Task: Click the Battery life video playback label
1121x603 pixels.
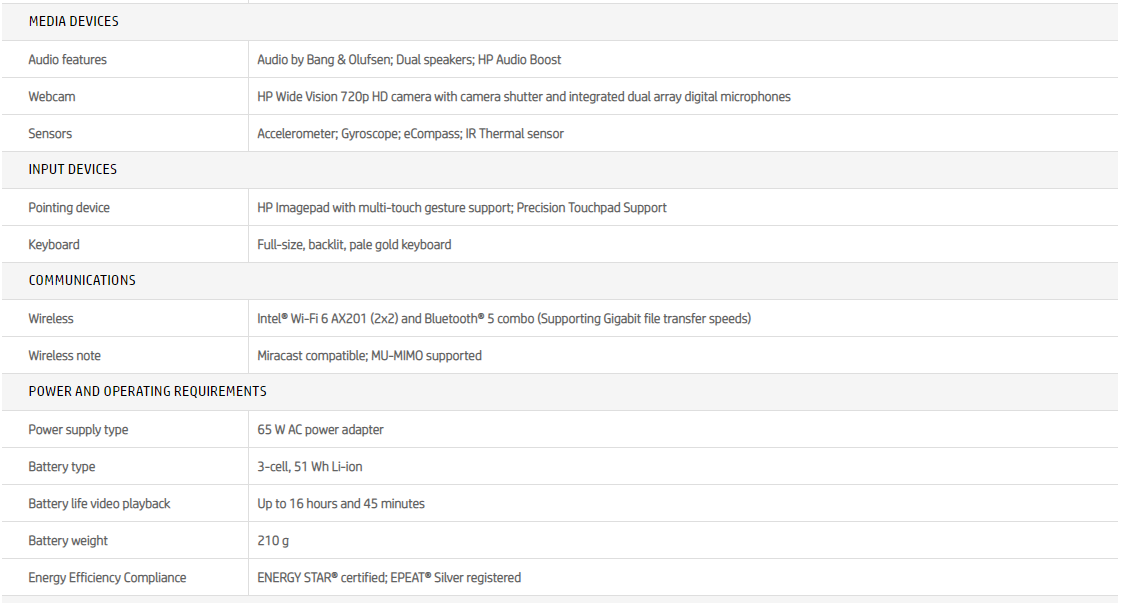Action: click(99, 504)
